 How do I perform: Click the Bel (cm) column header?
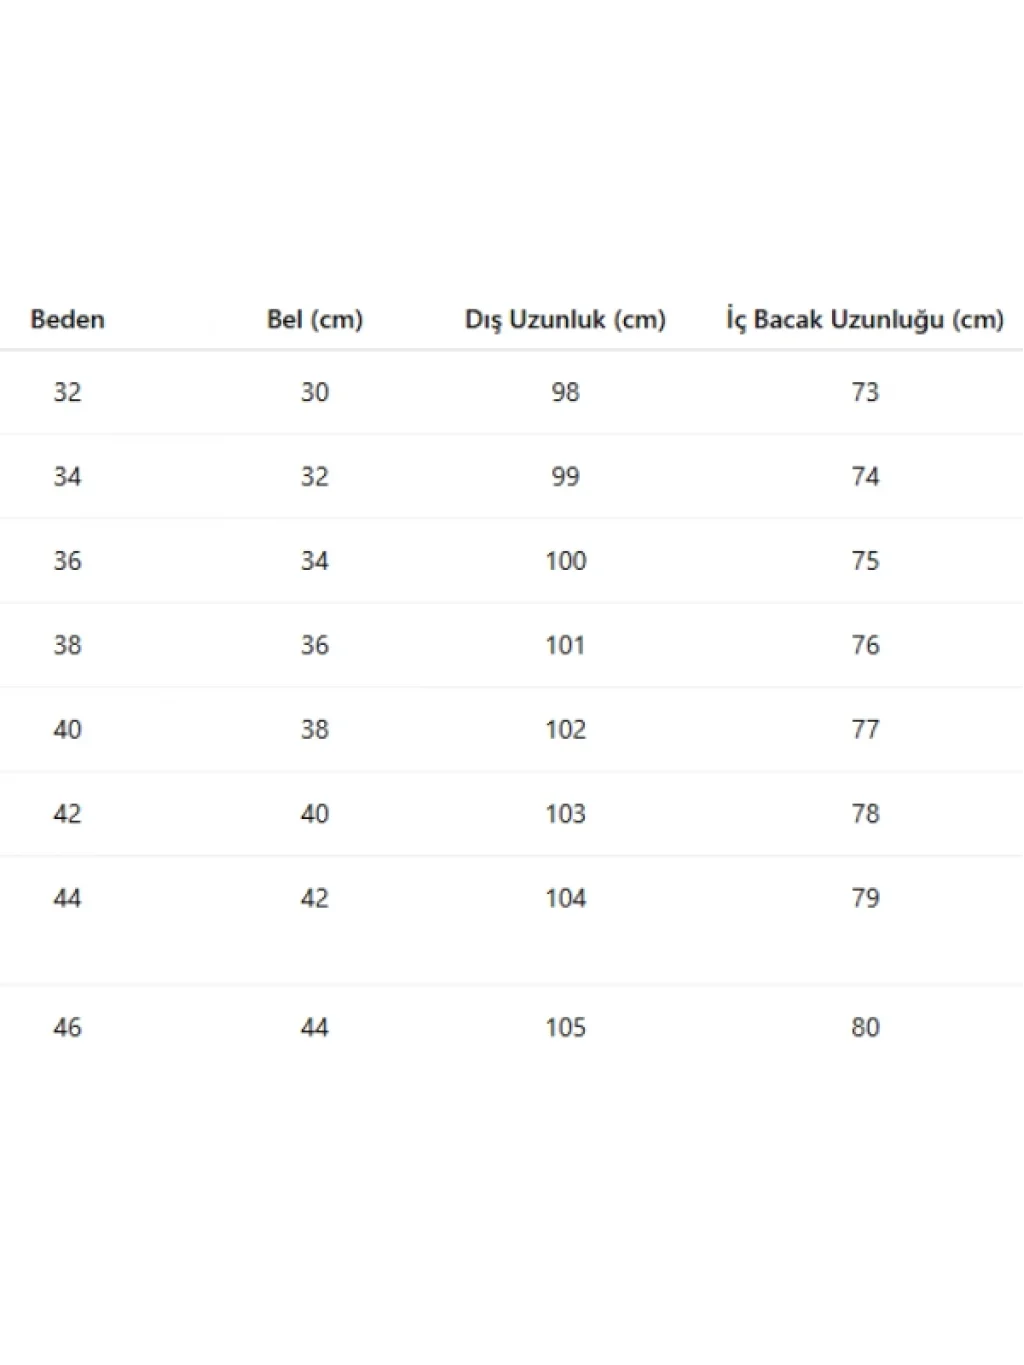315,320
